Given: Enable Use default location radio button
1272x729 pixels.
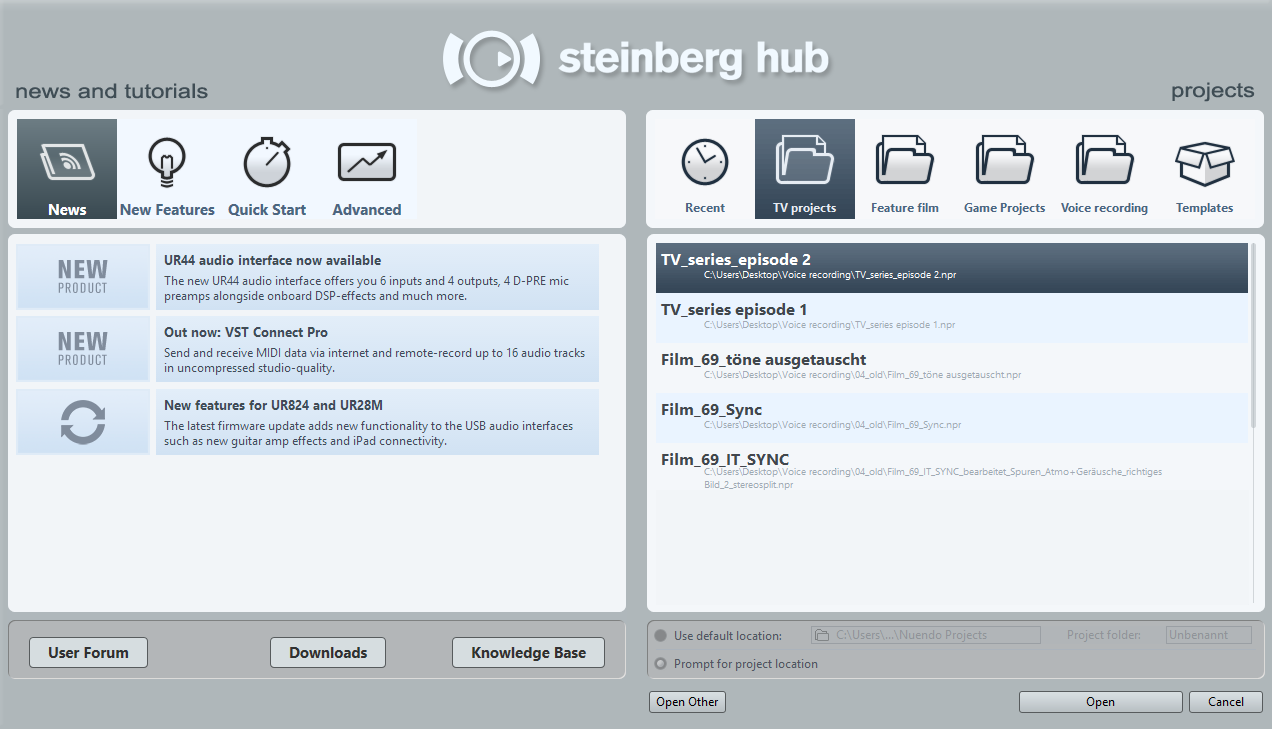Looking at the screenshot, I should [660, 635].
